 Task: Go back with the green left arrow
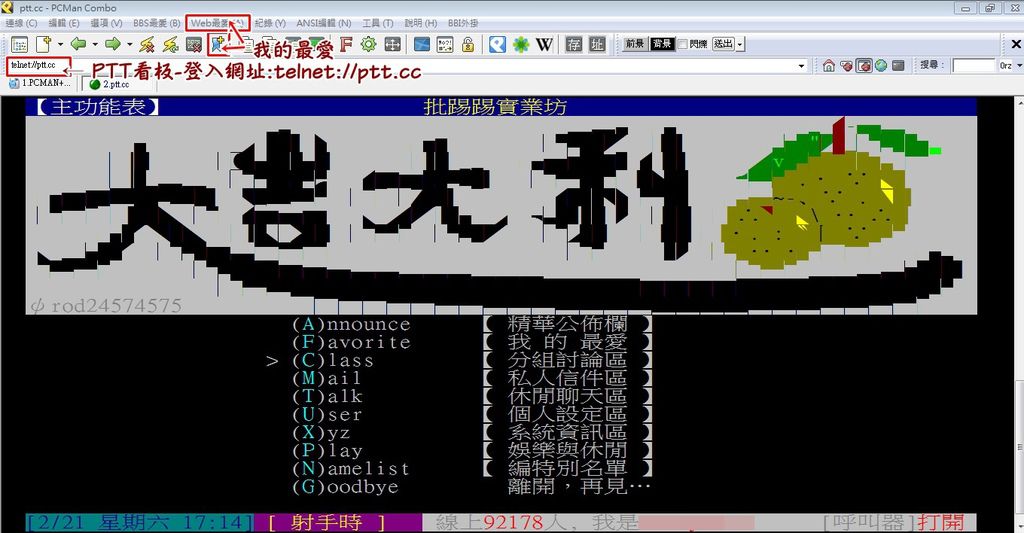click(78, 44)
